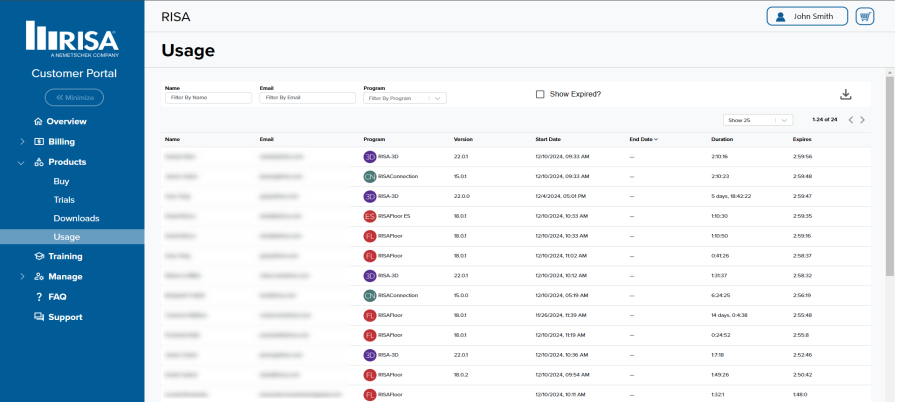Click the FAQ question mark icon
Screen dimensions: 906x402
coord(39,297)
